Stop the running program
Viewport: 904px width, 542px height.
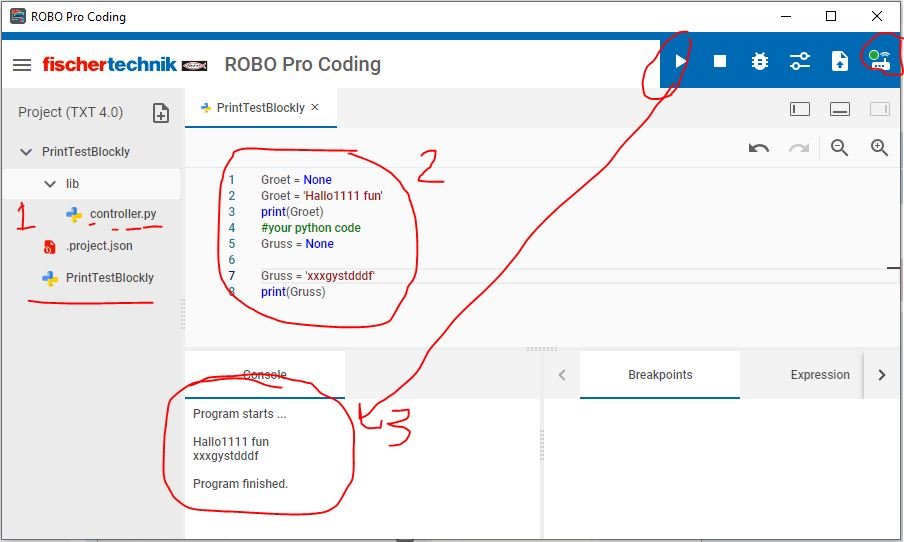pos(720,62)
